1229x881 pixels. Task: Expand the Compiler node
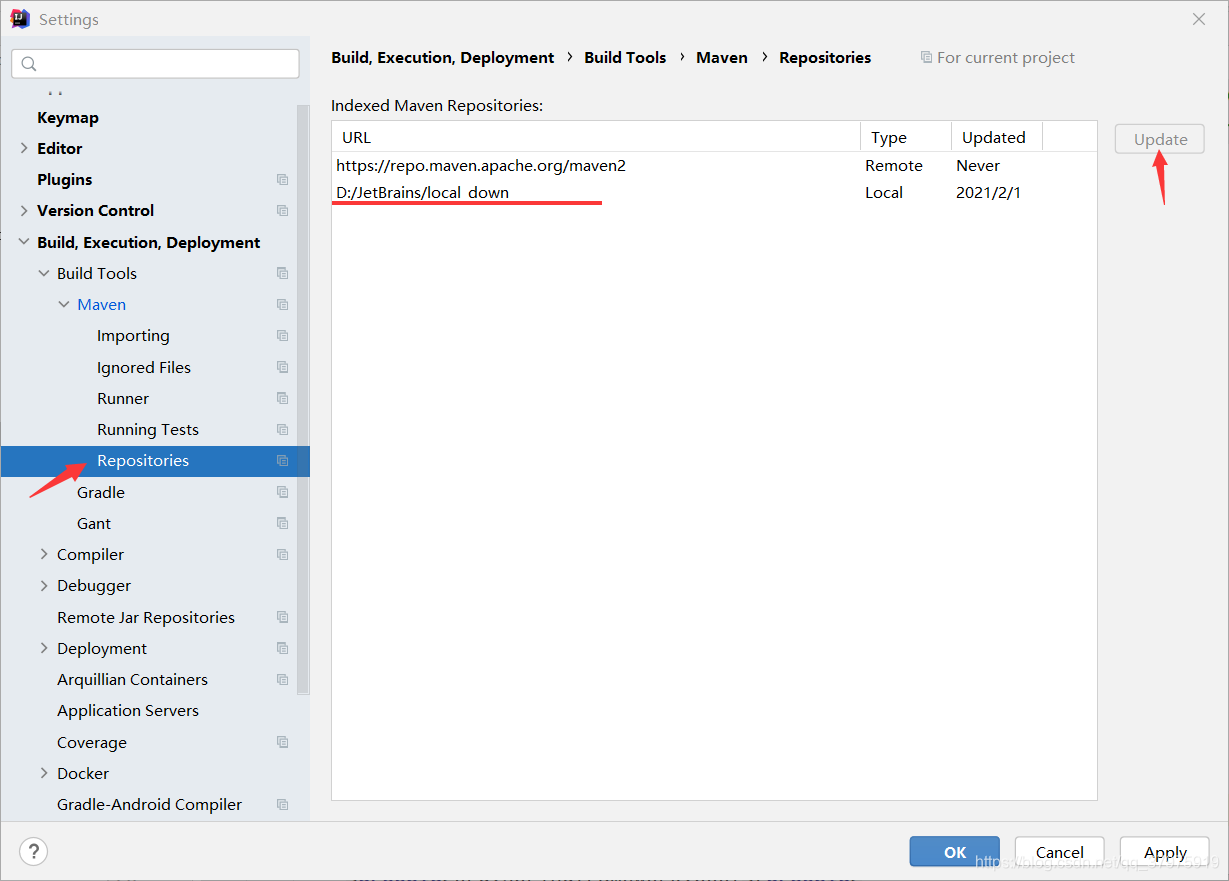[44, 555]
